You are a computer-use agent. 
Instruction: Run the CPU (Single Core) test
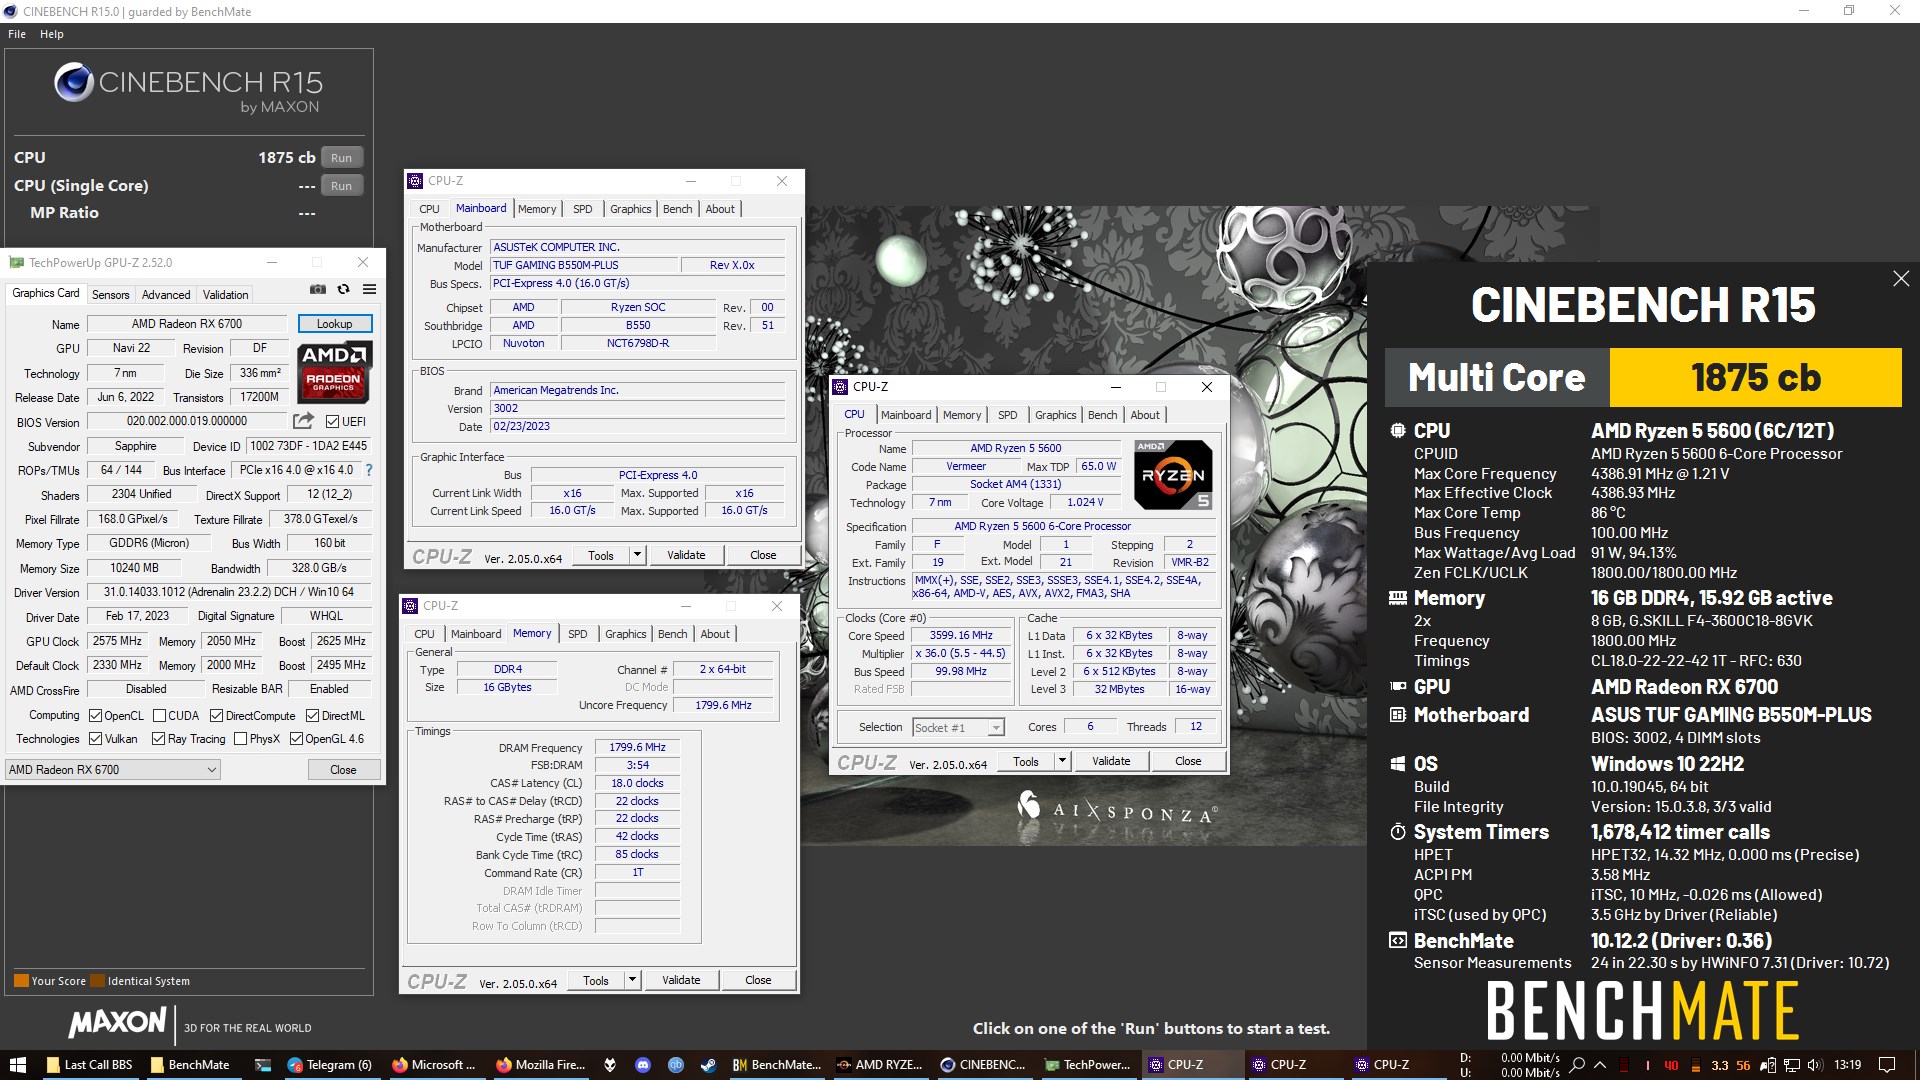[342, 186]
